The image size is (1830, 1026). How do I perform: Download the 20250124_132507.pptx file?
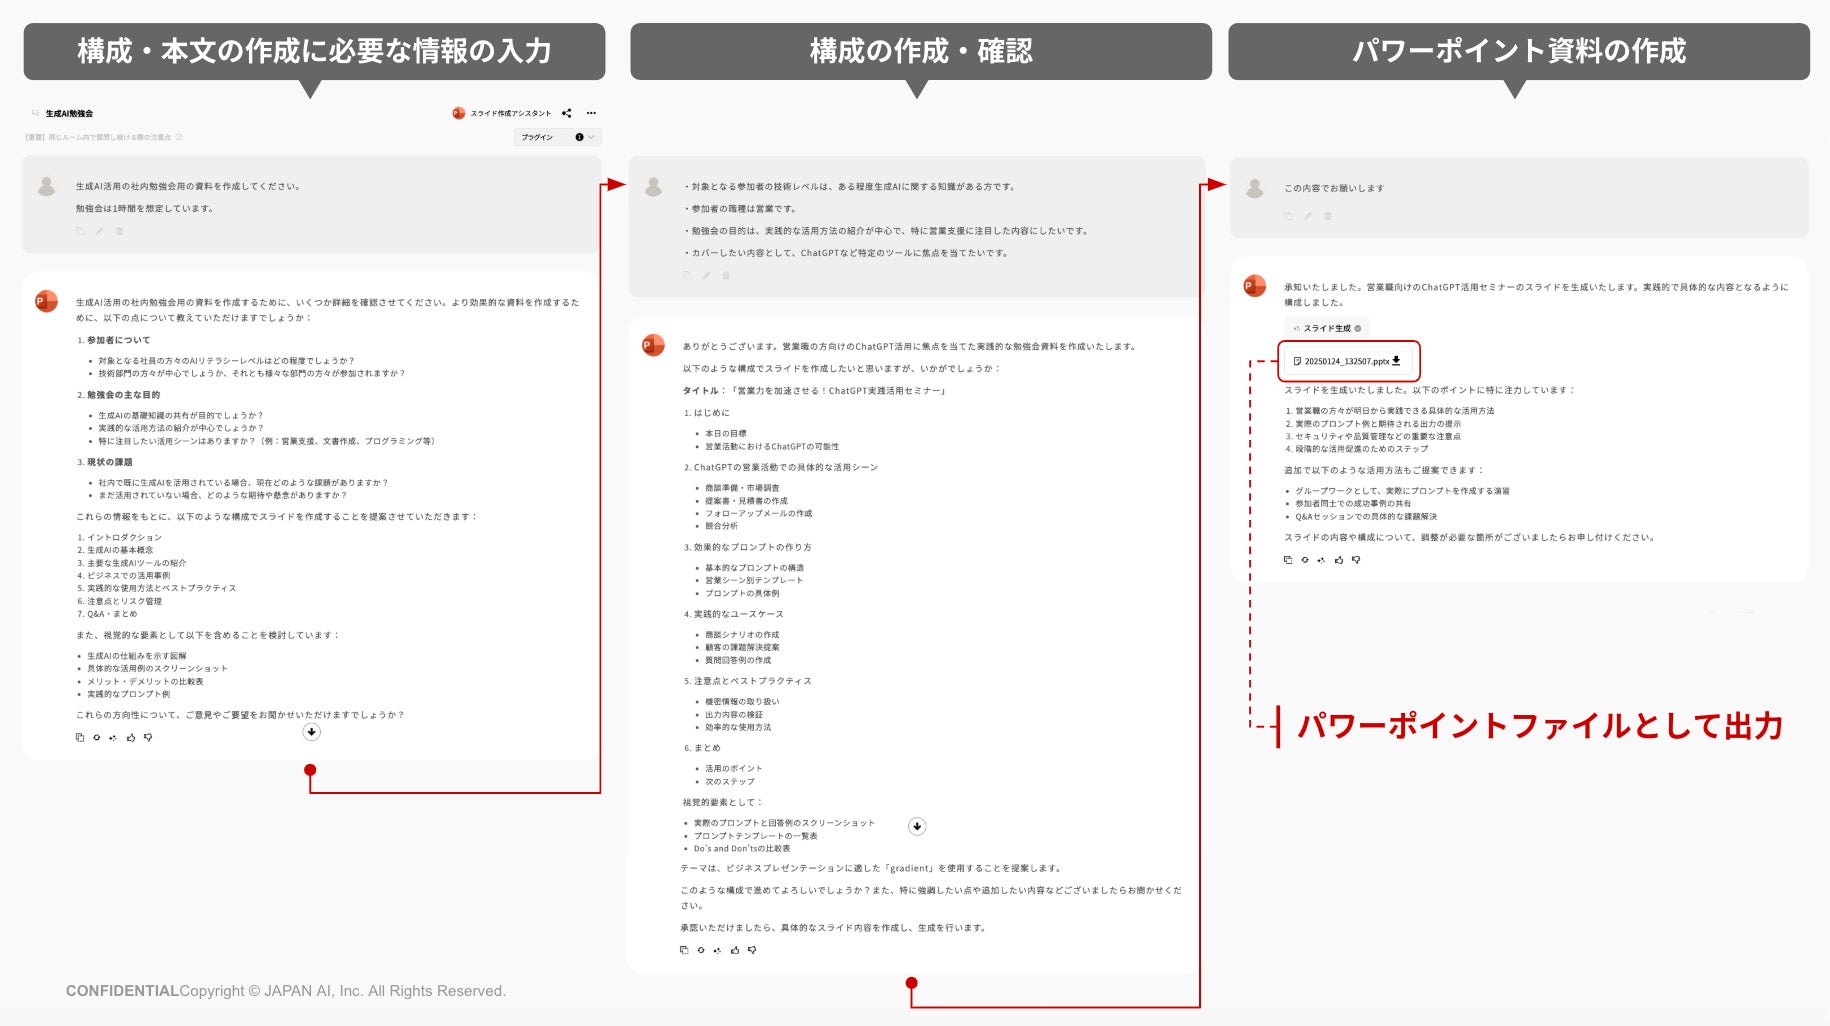(1396, 361)
